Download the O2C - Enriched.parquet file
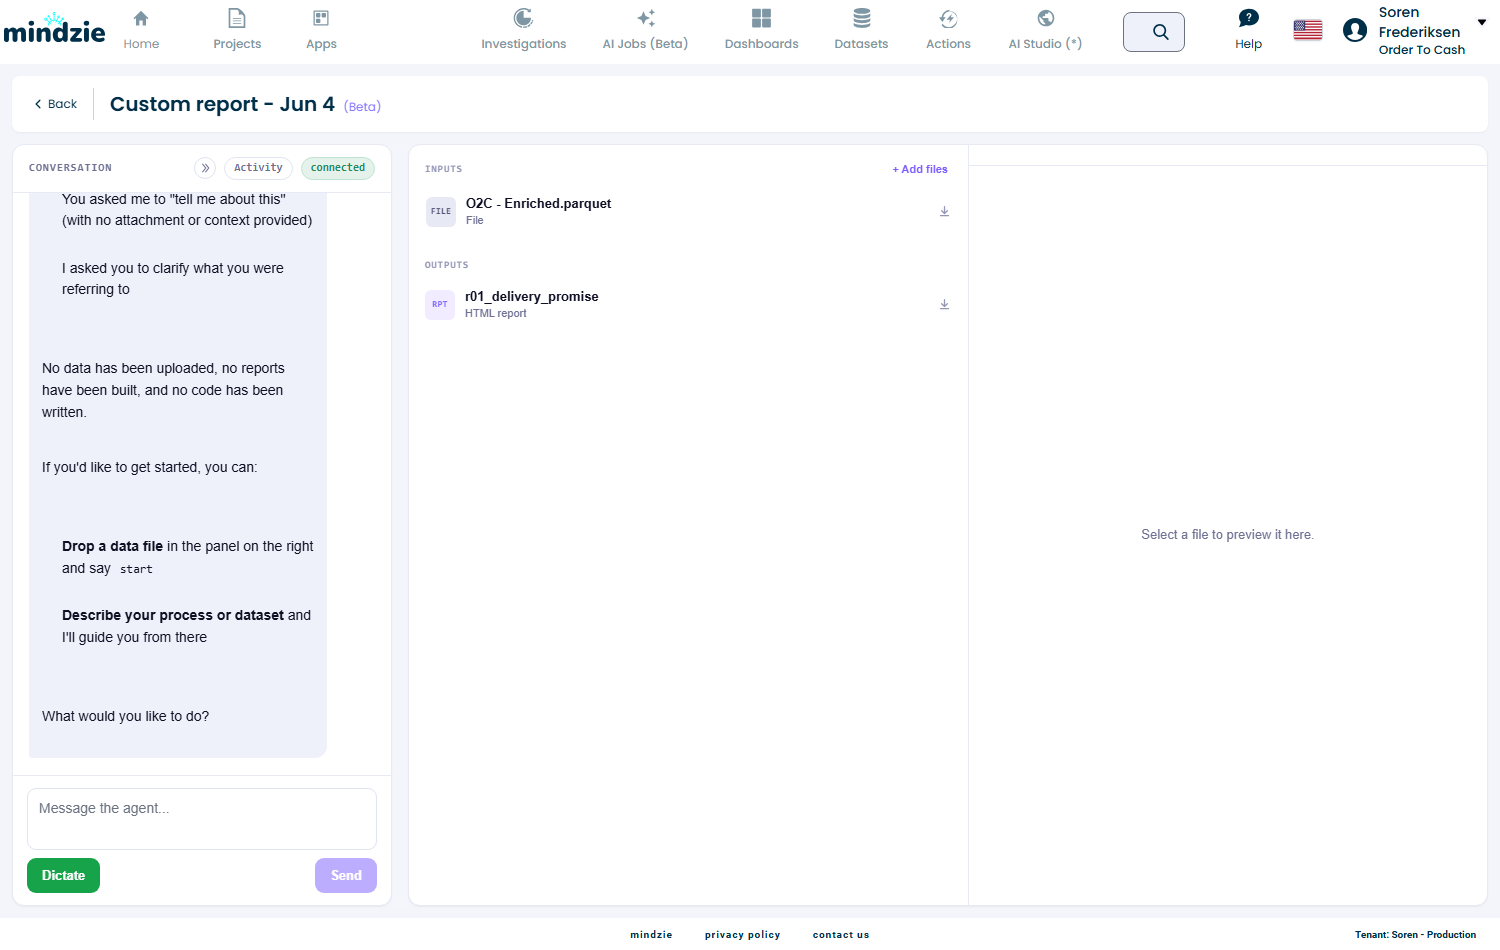This screenshot has width=1500, height=950. (x=944, y=211)
